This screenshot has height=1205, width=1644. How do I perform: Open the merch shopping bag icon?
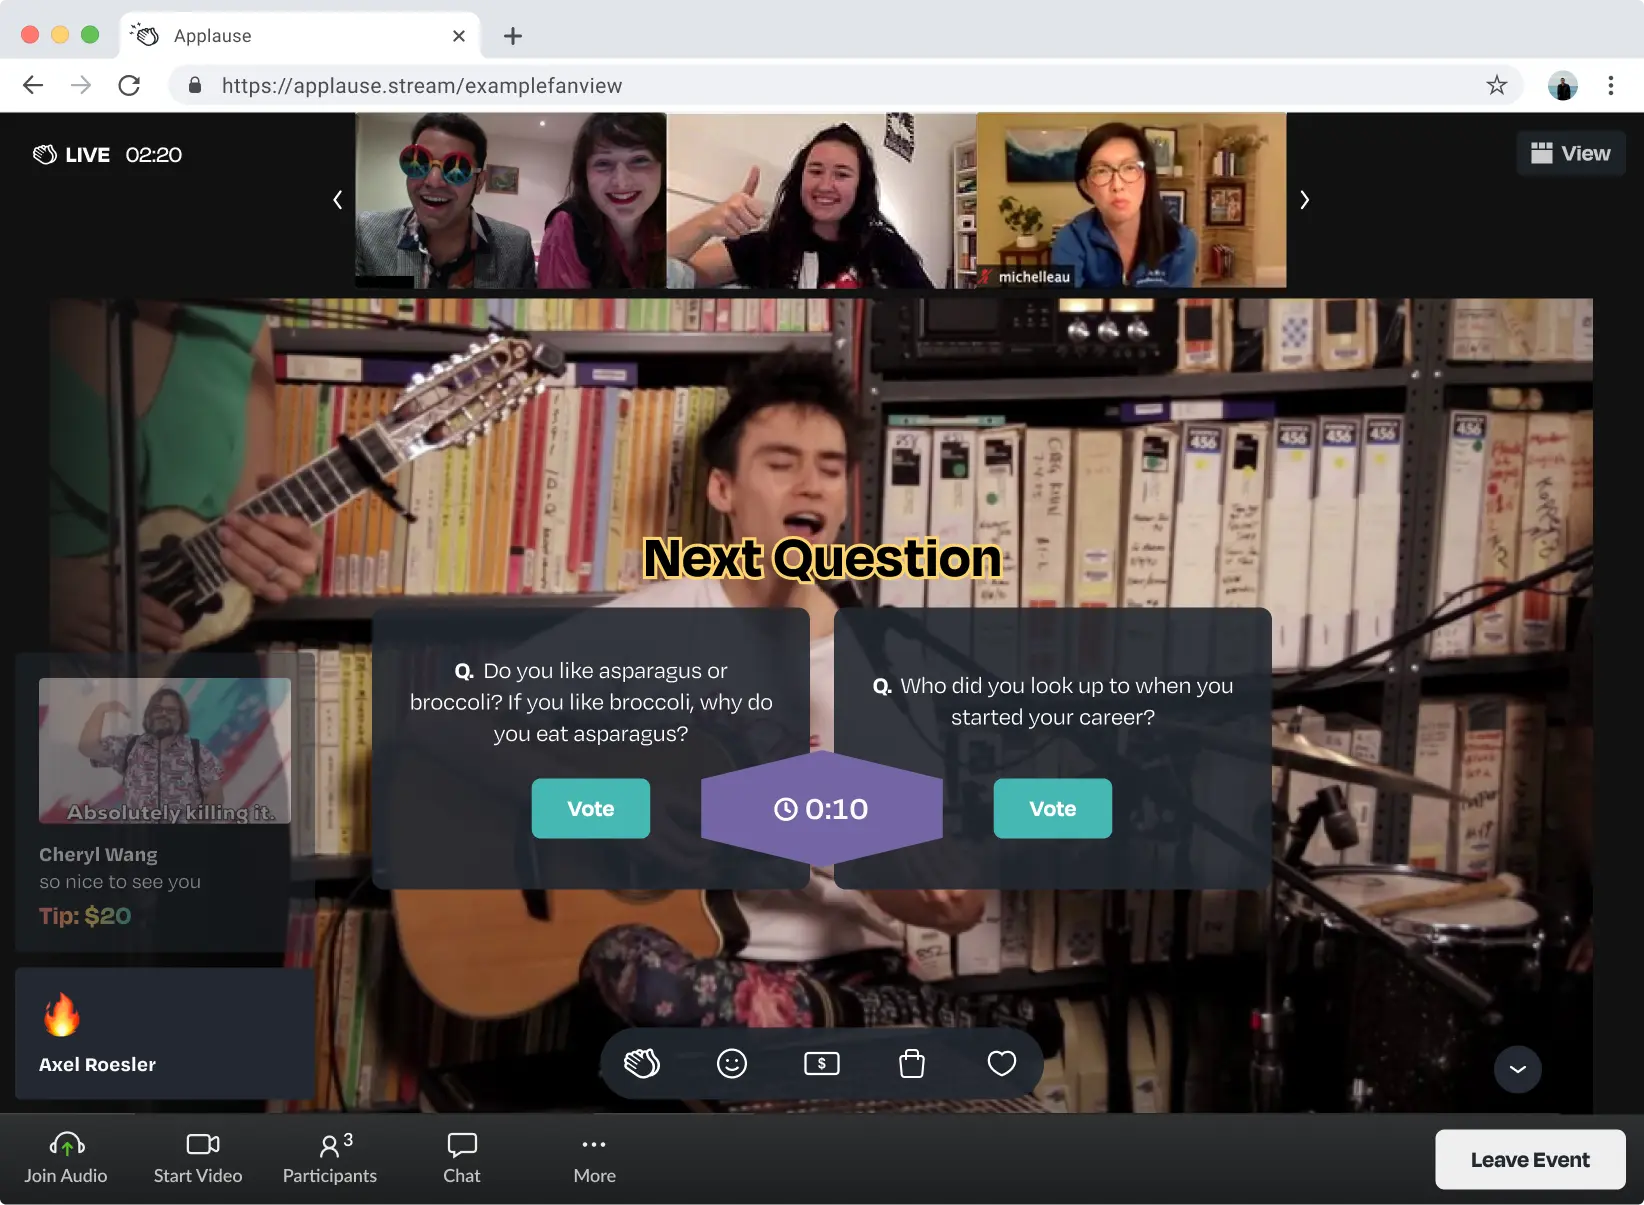point(912,1063)
